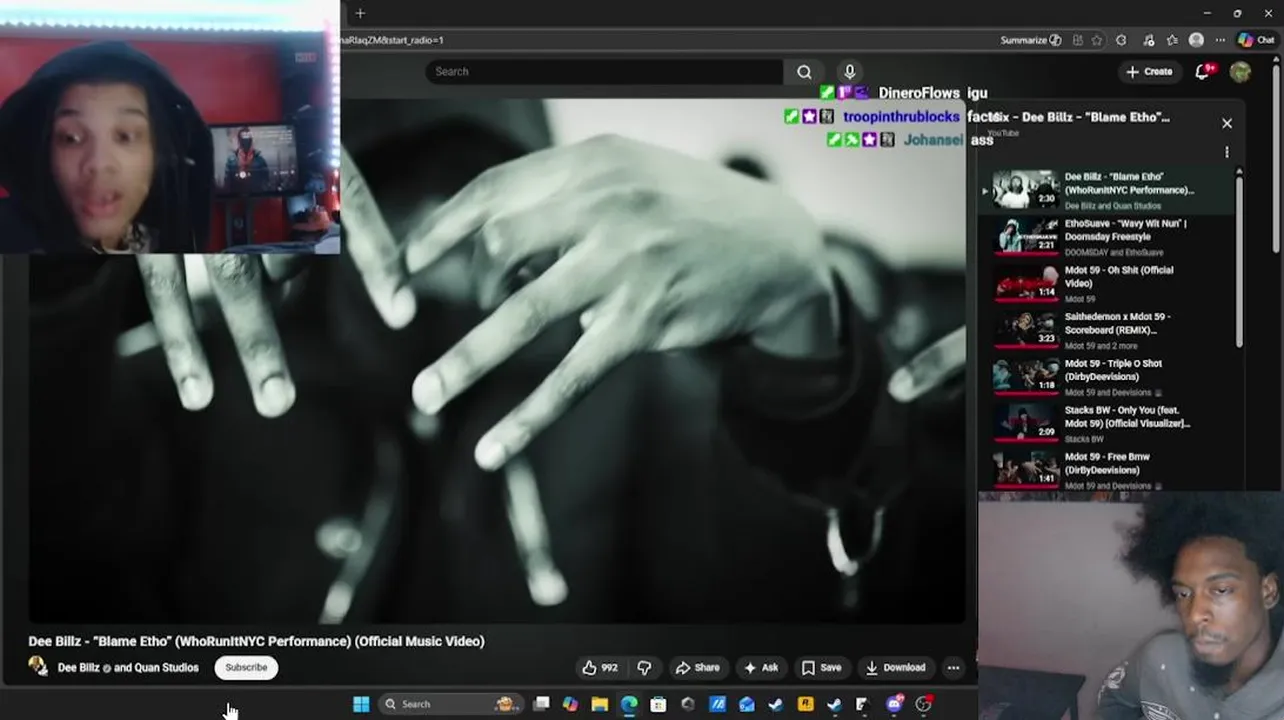Open the favorites list icon
Viewport: 1284px width, 720px height.
(1172, 40)
